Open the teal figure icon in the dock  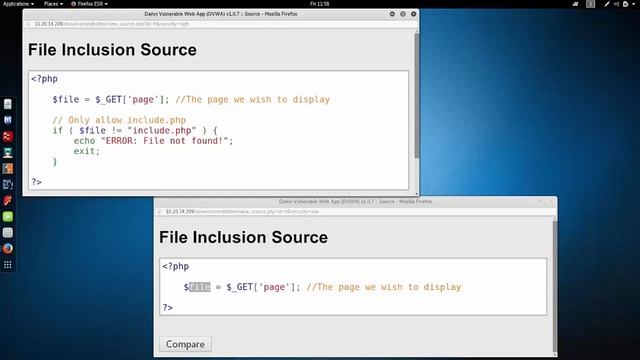pos(8,153)
